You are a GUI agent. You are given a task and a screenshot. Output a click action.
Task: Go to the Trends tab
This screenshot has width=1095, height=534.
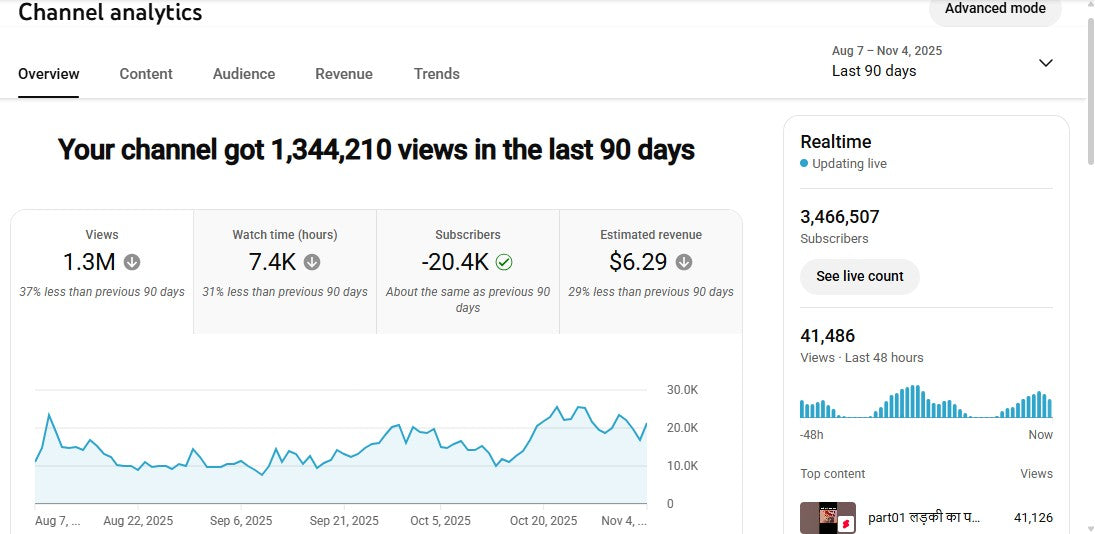click(437, 74)
